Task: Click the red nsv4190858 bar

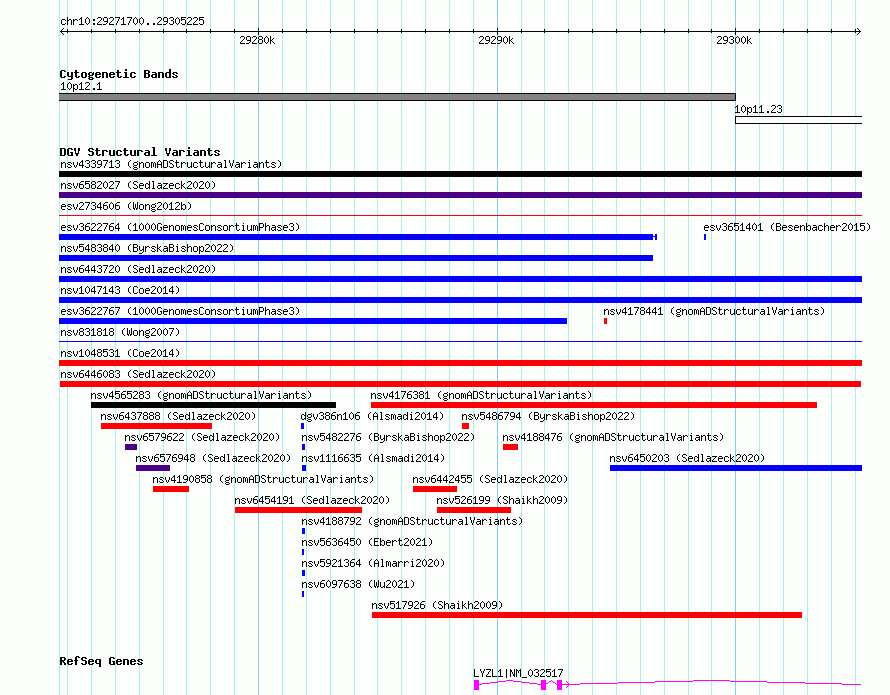Action: pos(171,489)
